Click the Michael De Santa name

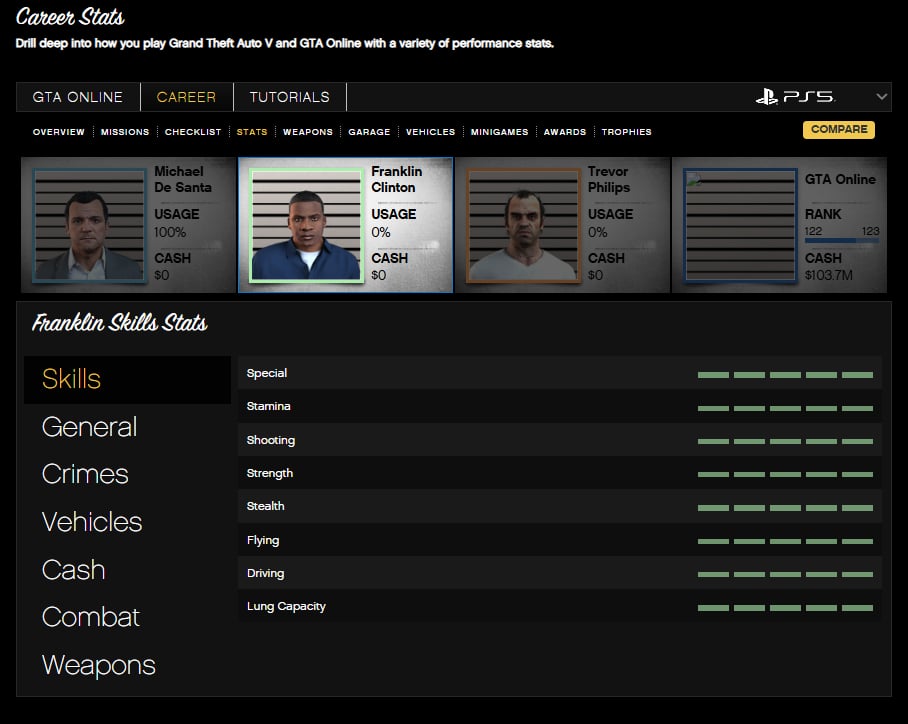tap(183, 180)
